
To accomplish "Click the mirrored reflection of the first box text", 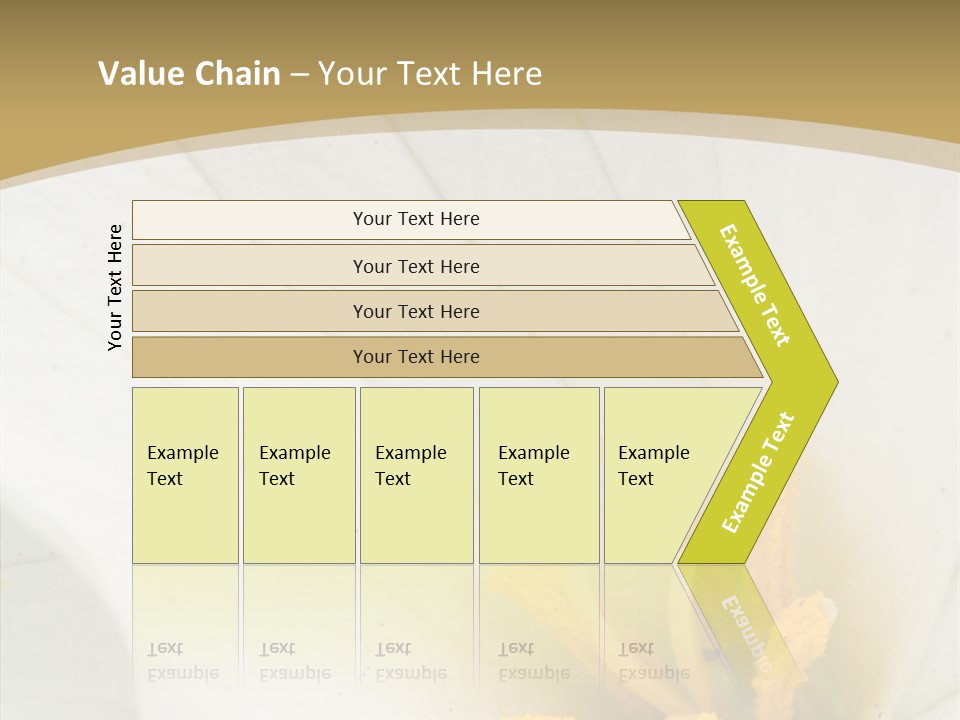I will pyautogui.click(x=182, y=661).
